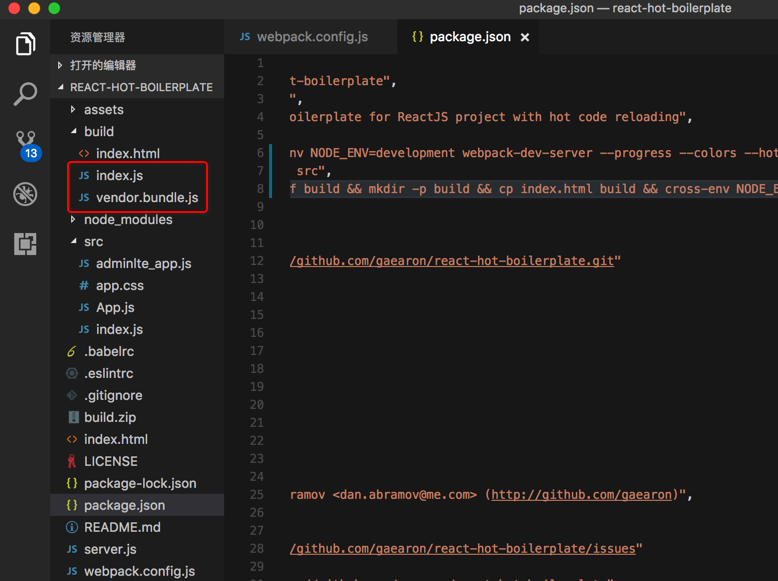
Task: Click JS icon on webpack.config.js tab
Action: [x=245, y=37]
